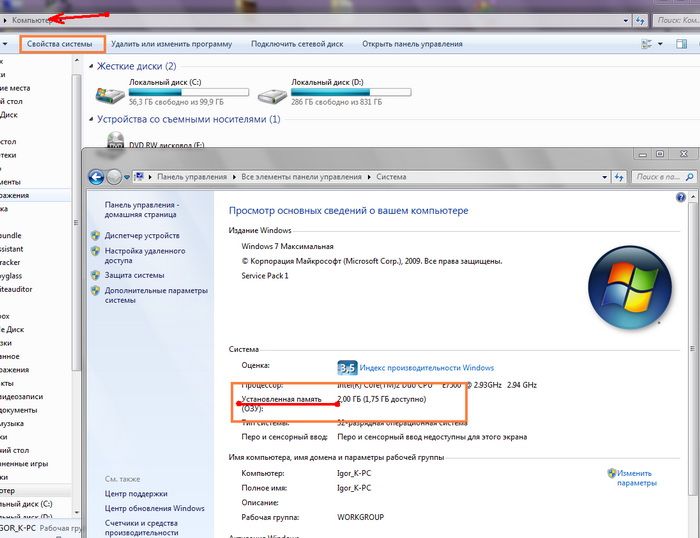Click the Explorer navigation pane scrollbar
Image resolution: width=700 pixels, height=538 pixels.
coord(76,222)
